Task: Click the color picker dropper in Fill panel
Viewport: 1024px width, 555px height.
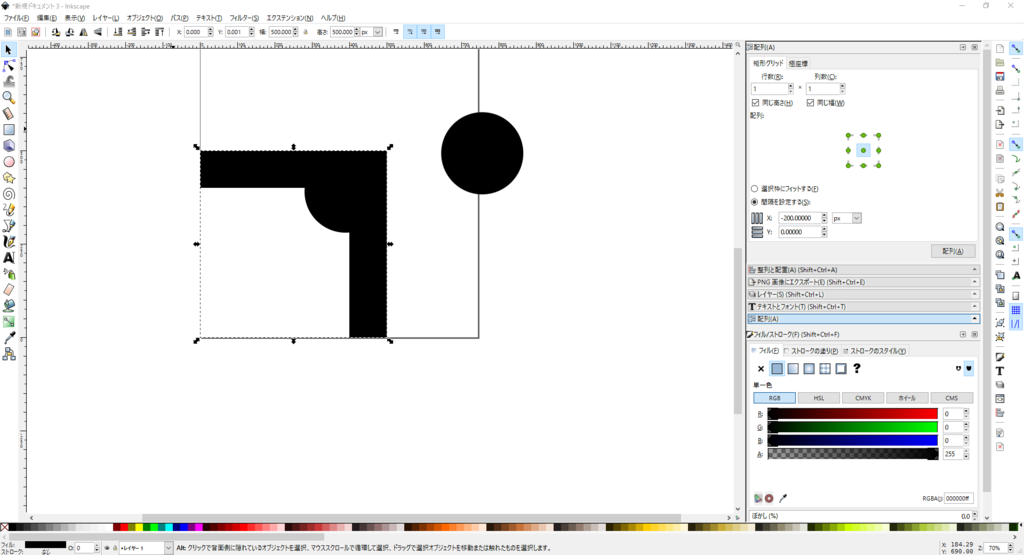Action: [783, 498]
